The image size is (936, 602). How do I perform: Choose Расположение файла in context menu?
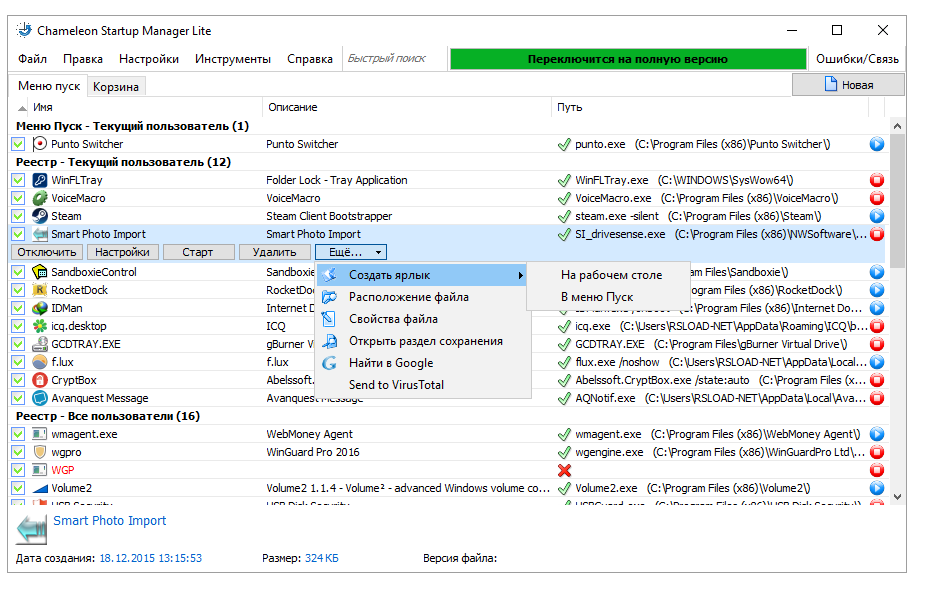pos(423,297)
